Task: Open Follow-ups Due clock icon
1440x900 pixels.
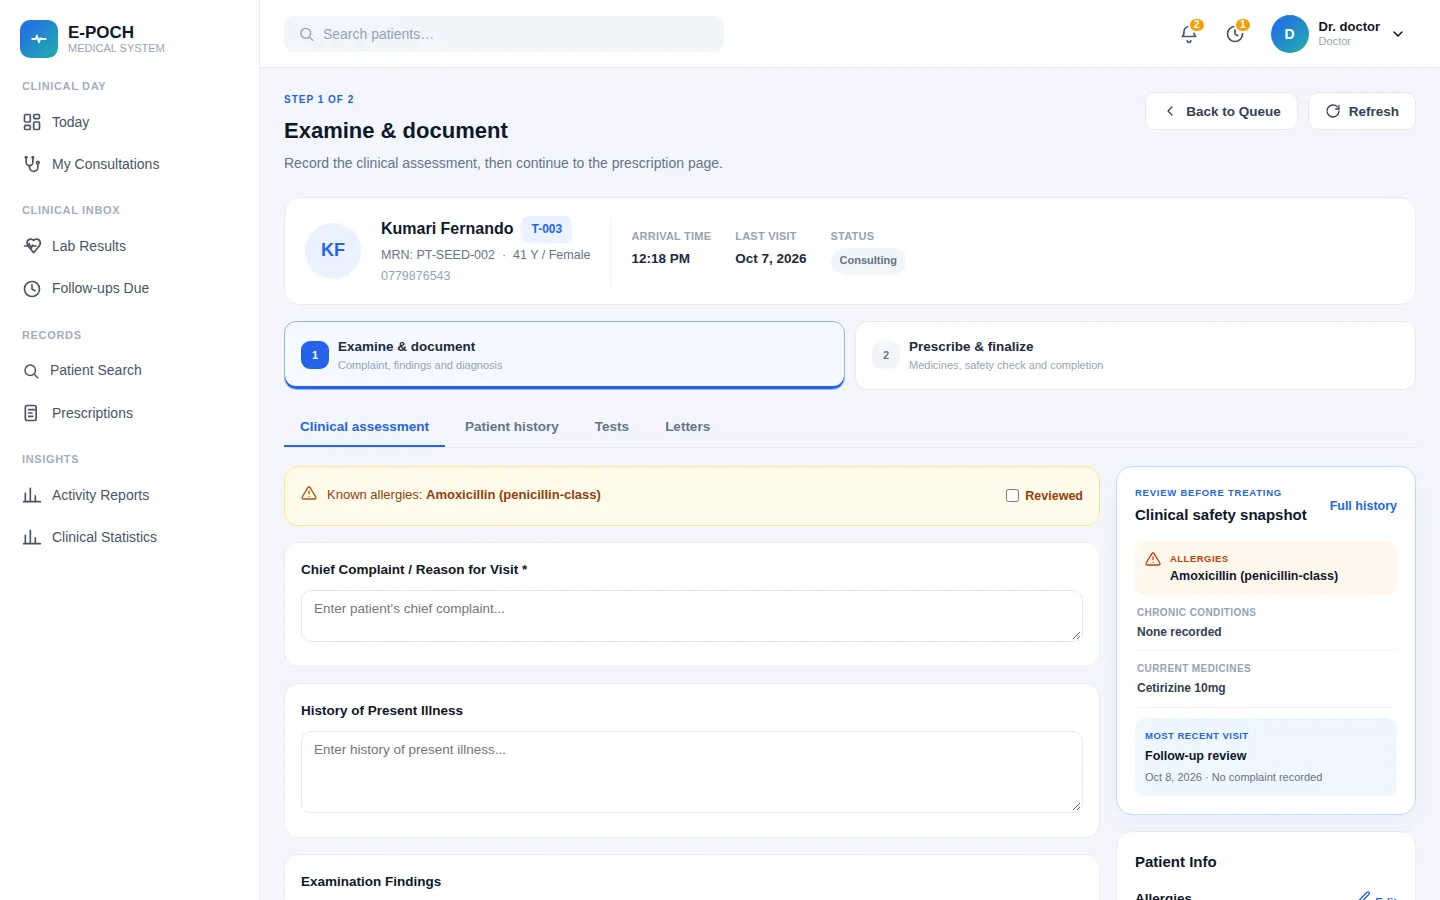Action: pos(32,288)
